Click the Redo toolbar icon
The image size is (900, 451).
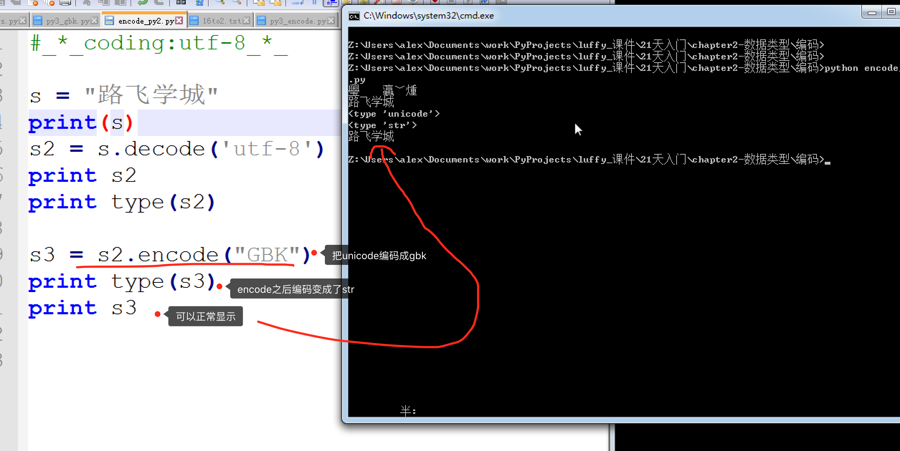click(159, 3)
